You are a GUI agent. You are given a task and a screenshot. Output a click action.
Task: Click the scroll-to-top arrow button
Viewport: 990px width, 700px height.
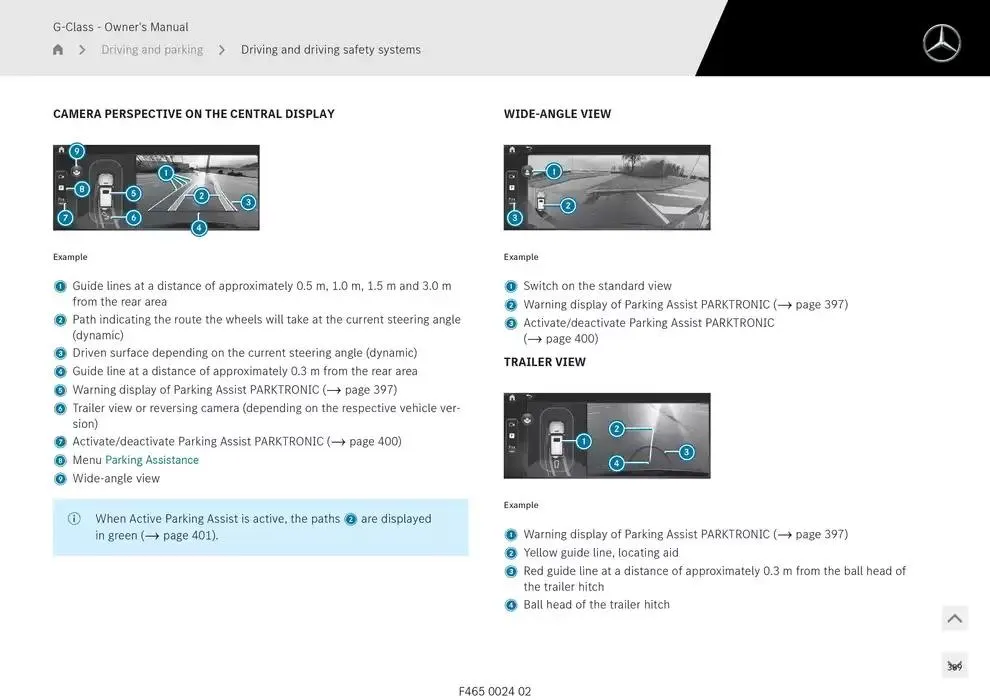[955, 619]
